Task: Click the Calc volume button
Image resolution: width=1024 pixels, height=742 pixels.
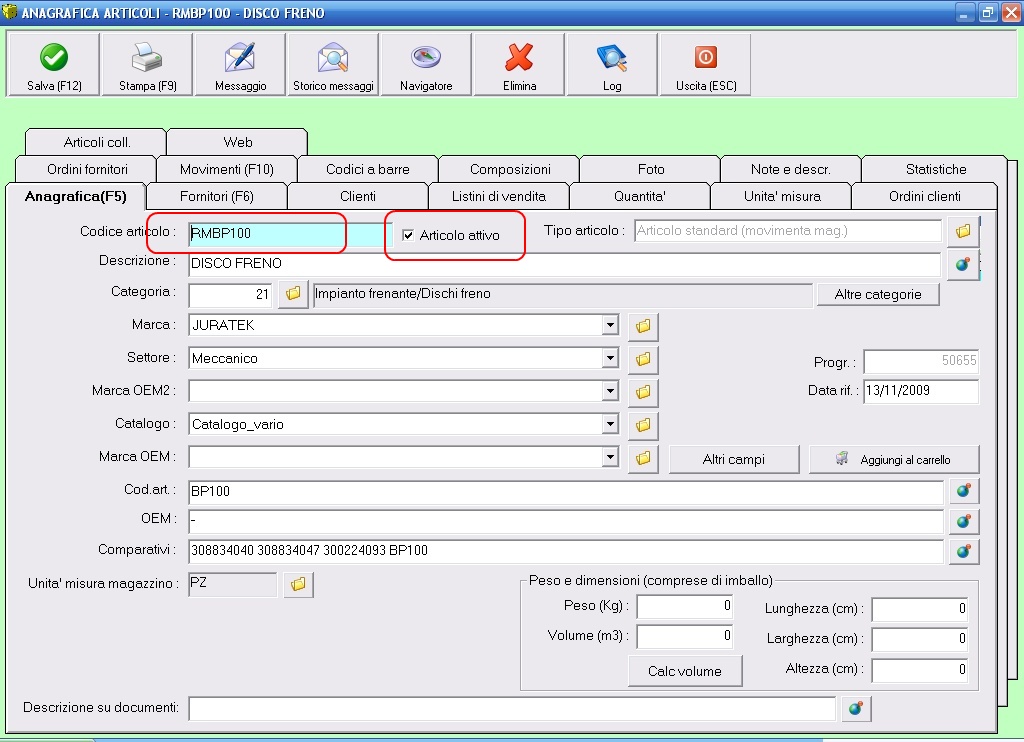Action: pos(684,671)
